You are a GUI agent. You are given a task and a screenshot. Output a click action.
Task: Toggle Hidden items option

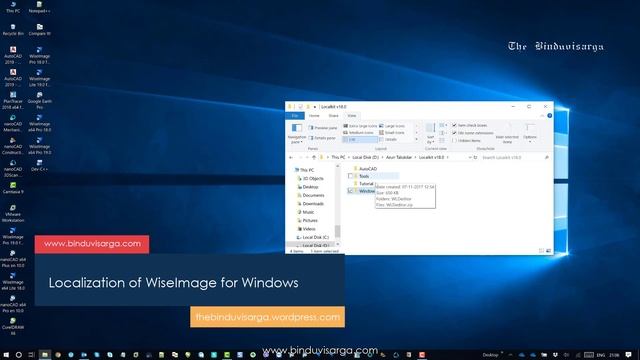(x=466, y=141)
